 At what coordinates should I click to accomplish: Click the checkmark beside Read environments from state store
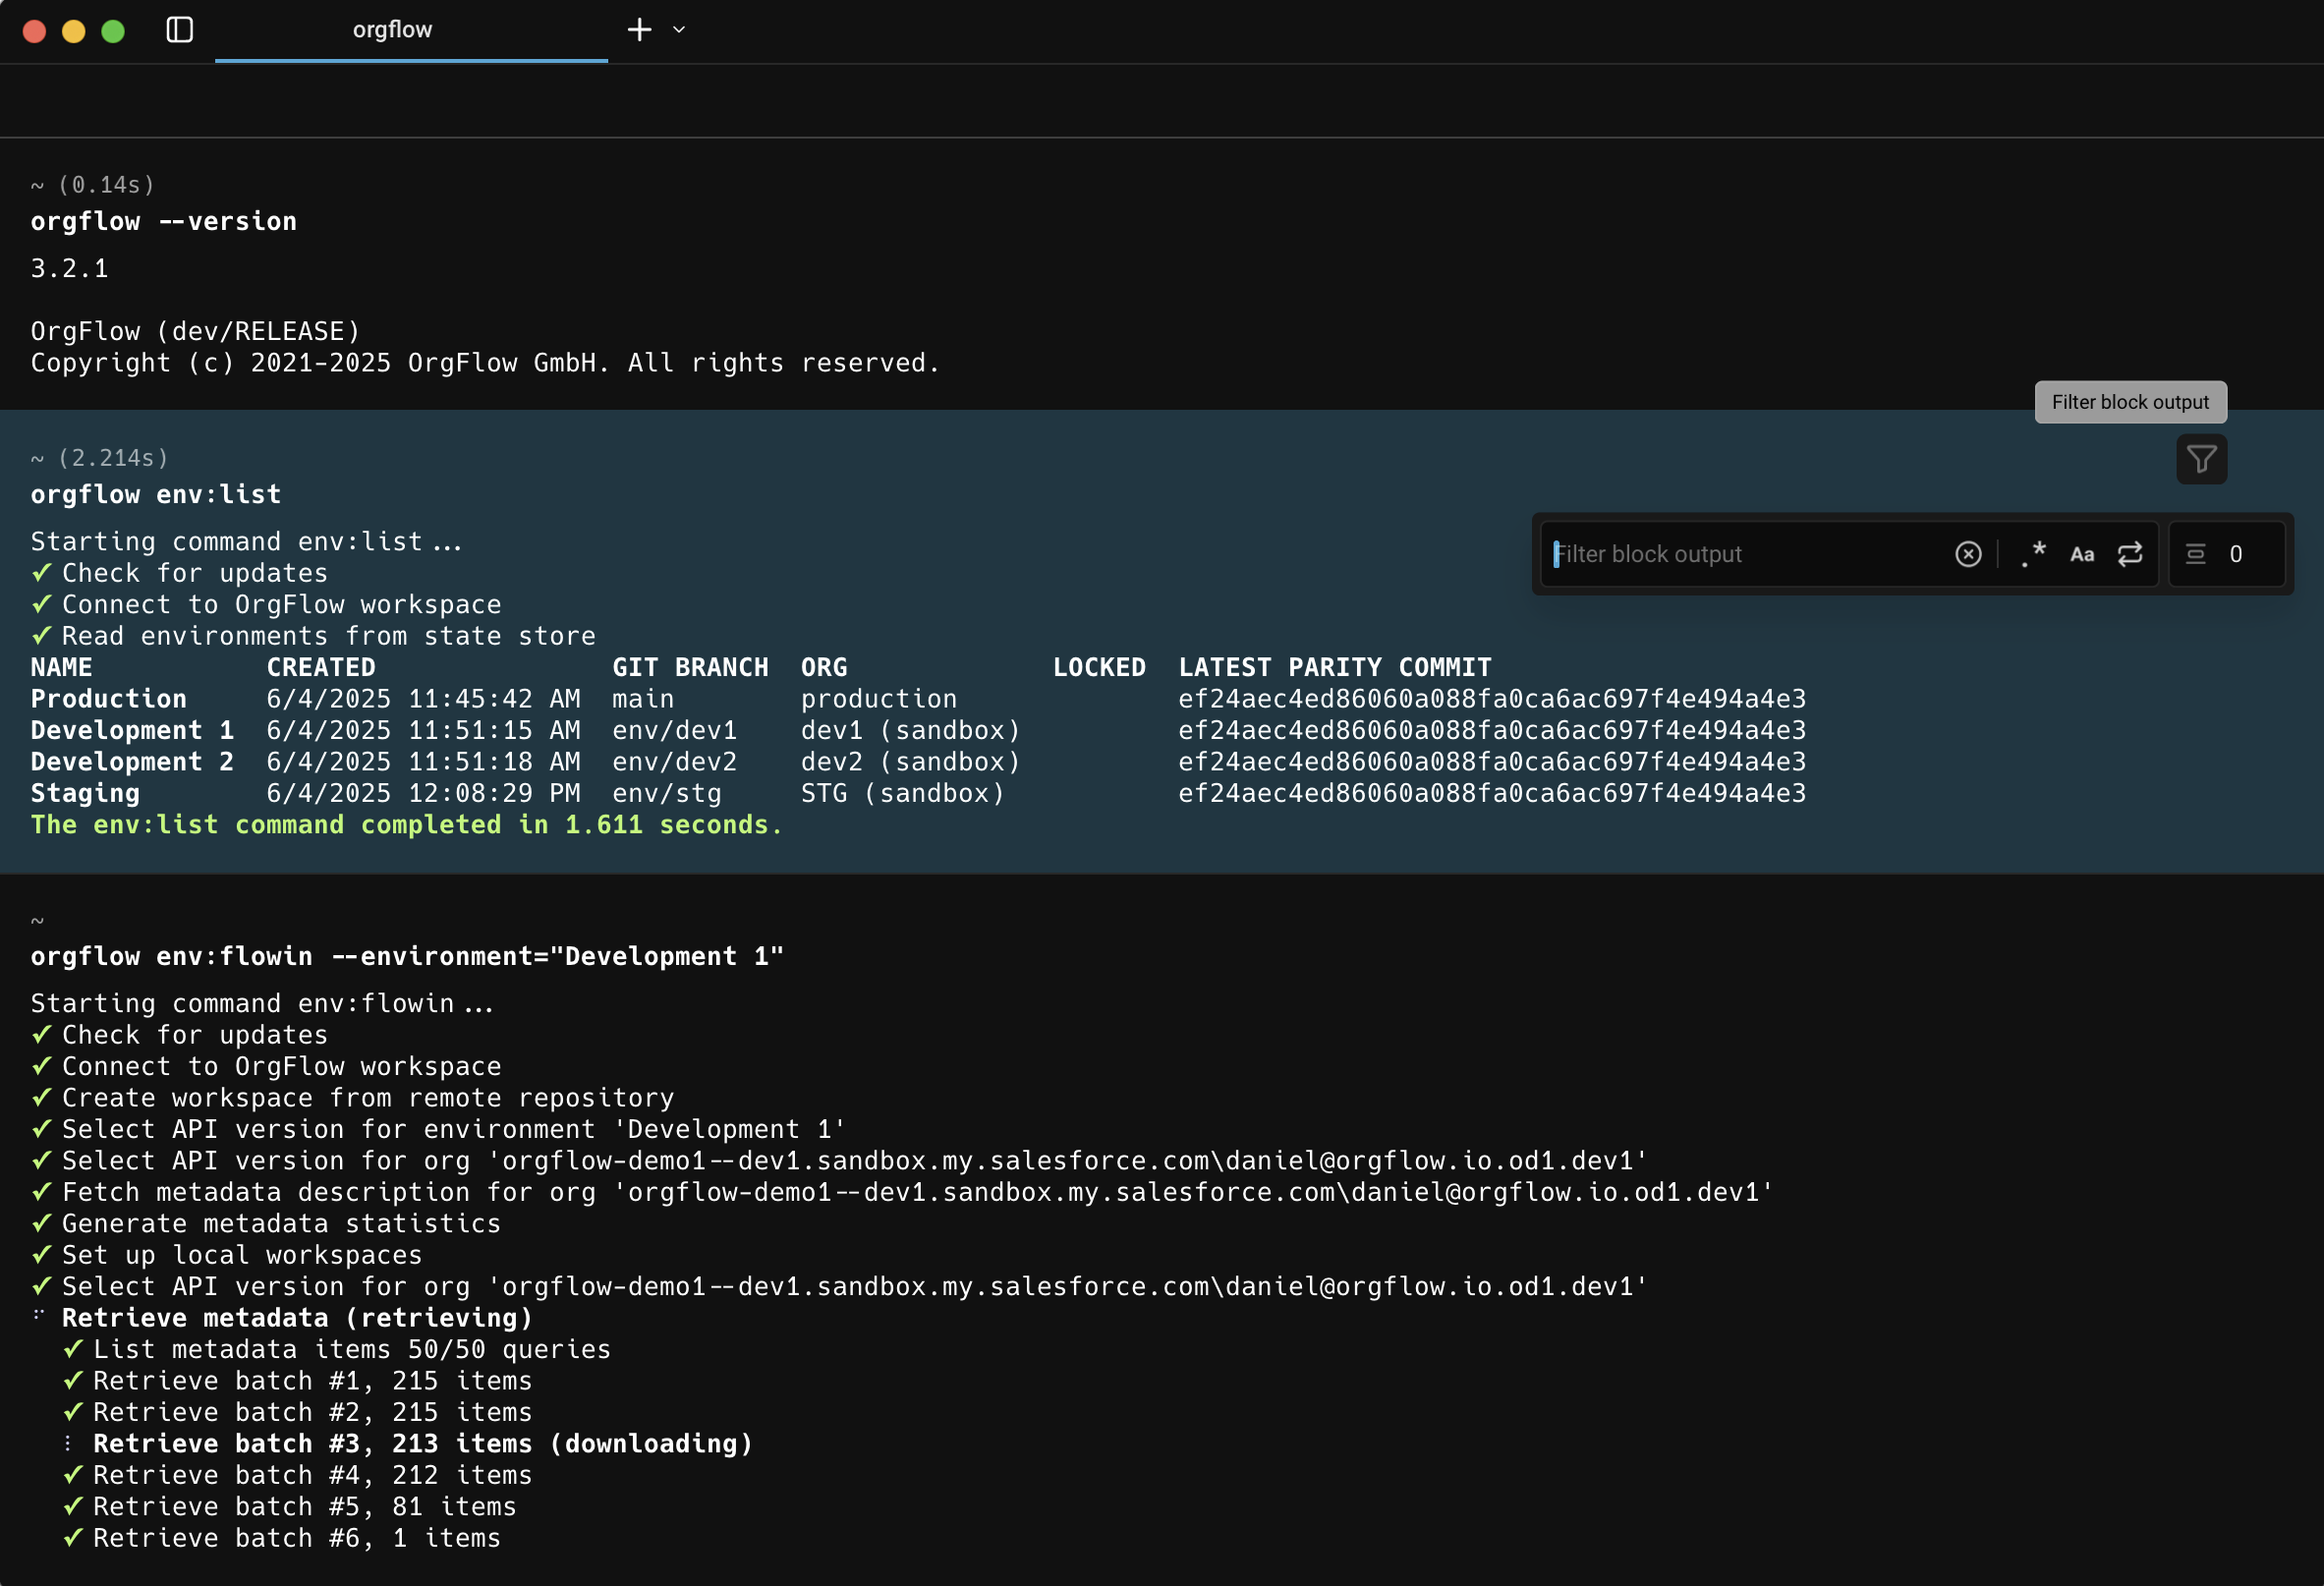[42, 635]
